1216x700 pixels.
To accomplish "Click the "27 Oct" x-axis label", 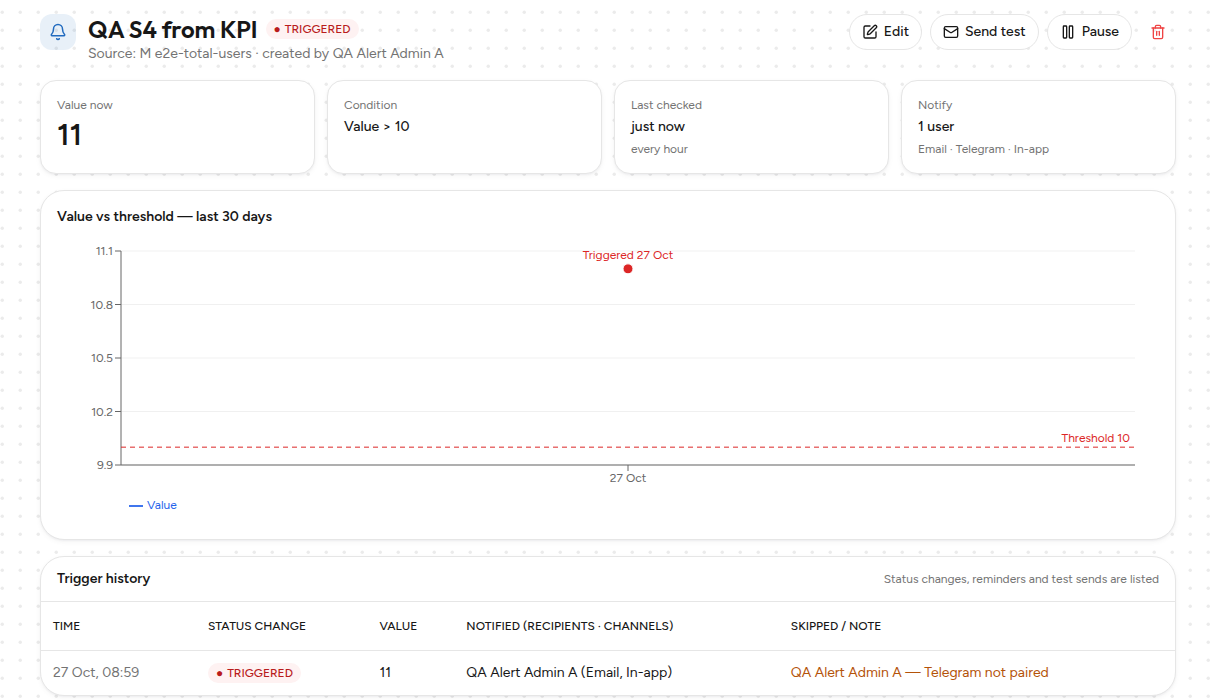I will pyautogui.click(x=628, y=478).
